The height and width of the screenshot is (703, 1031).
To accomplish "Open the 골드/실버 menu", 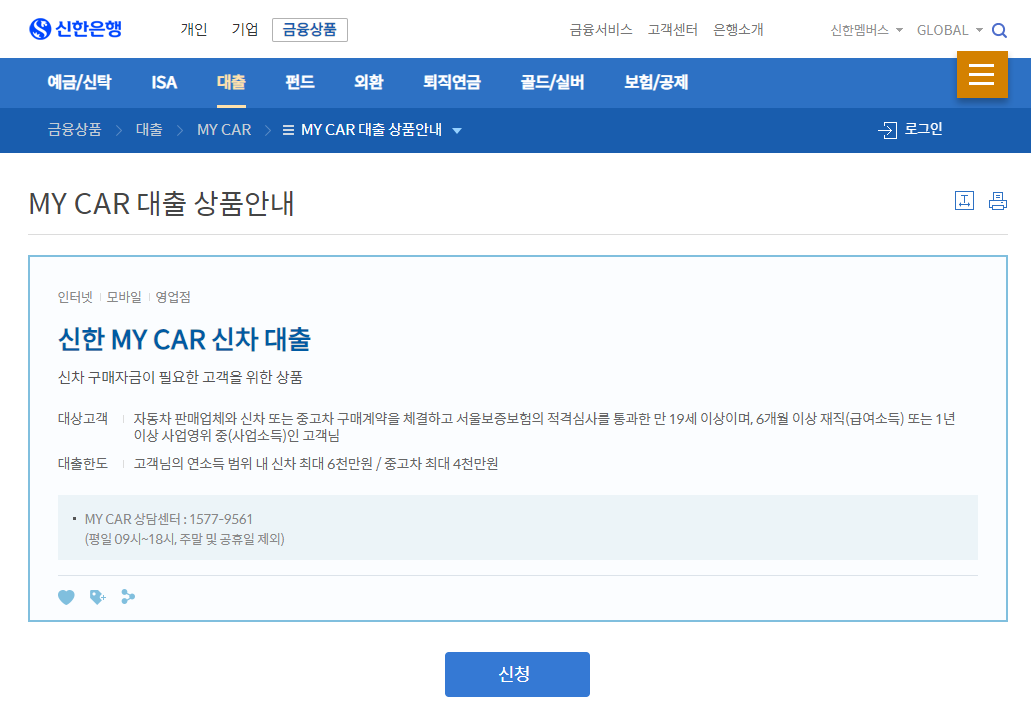I will 552,82.
